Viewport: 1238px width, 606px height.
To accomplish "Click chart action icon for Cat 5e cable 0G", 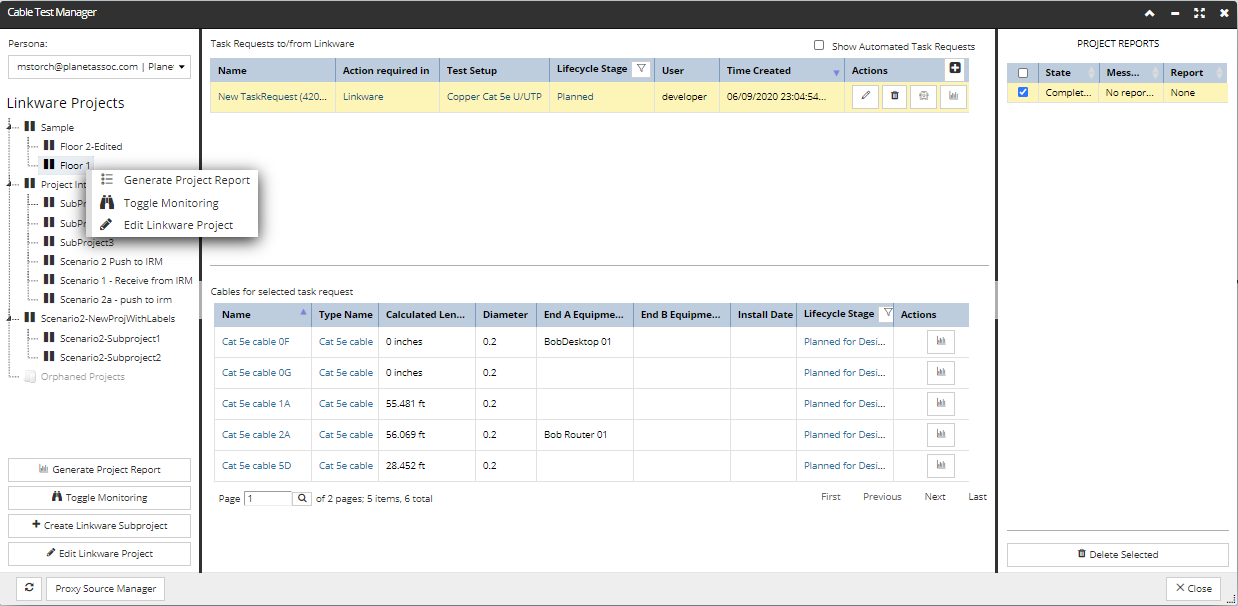I will click(941, 373).
